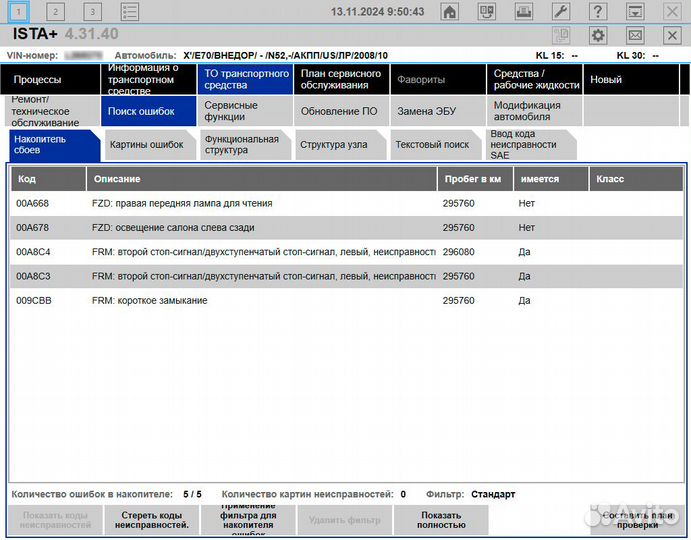Open help question mark icon
The height and width of the screenshot is (540, 691).
point(598,11)
